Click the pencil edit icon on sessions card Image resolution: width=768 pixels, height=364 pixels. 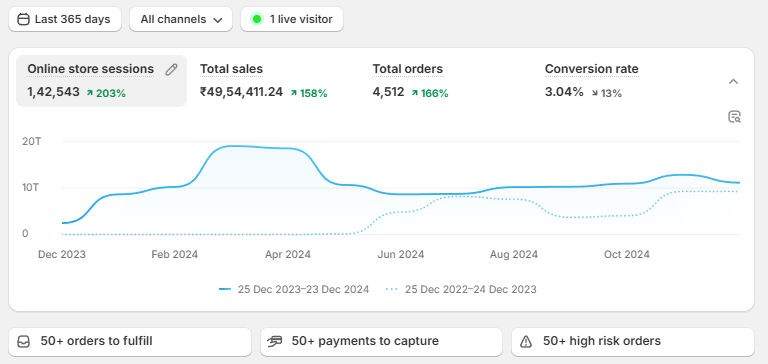[171, 70]
